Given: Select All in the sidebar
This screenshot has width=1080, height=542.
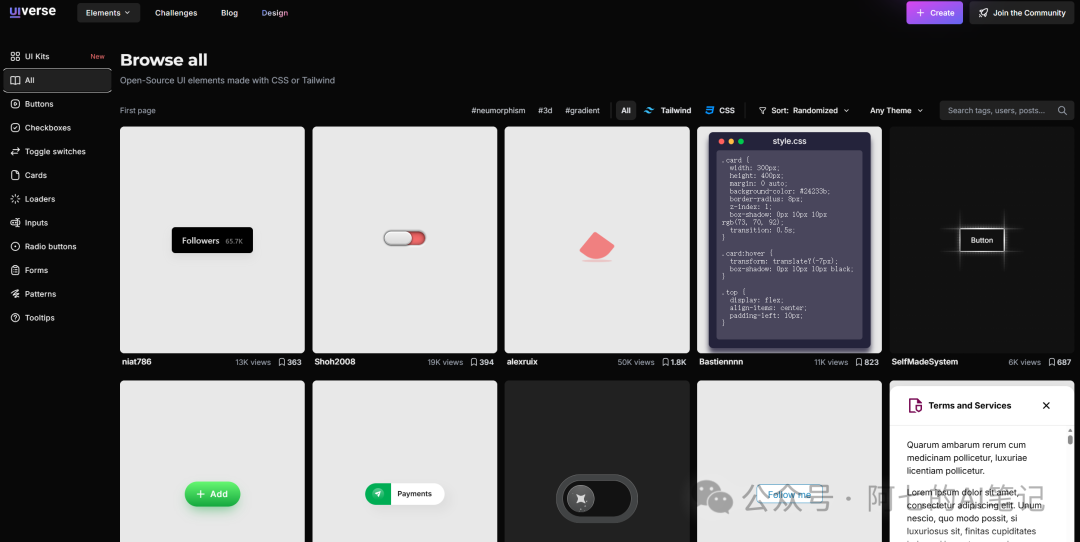Looking at the screenshot, I should 57,80.
